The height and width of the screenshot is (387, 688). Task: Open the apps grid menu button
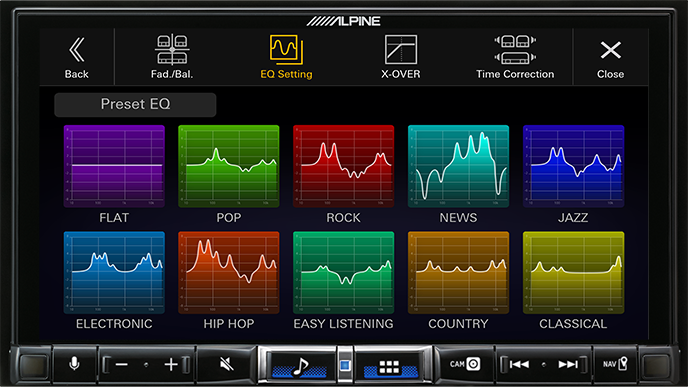(389, 366)
